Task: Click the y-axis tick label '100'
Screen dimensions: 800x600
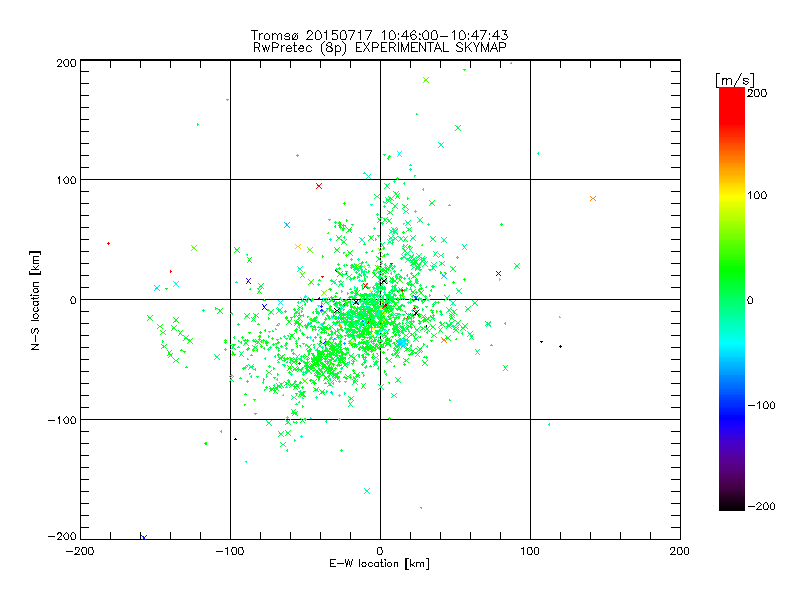Action: 66,180
